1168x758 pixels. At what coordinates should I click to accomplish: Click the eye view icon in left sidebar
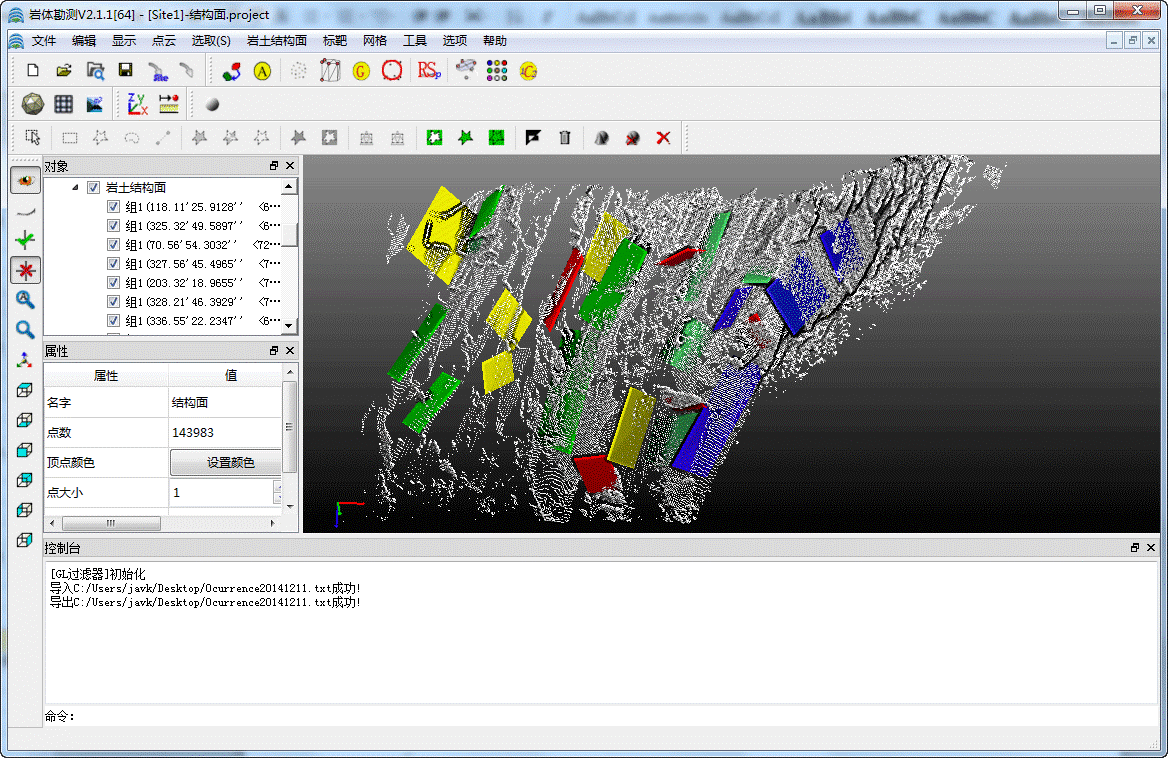(25, 181)
